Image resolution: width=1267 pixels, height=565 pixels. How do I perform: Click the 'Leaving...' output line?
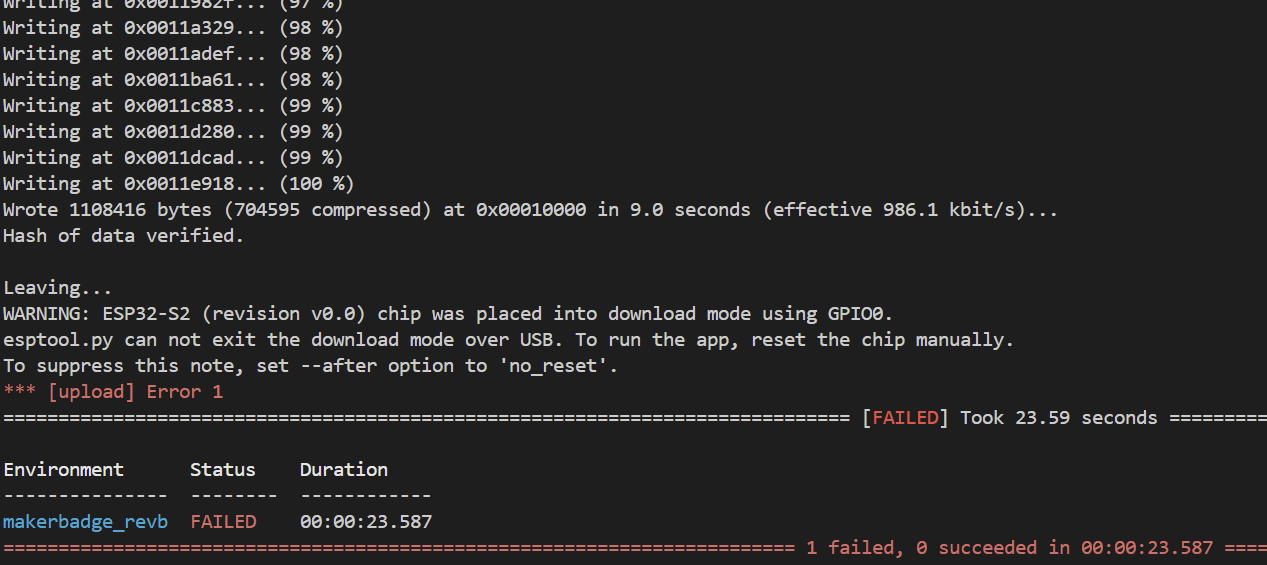[x=58, y=288]
